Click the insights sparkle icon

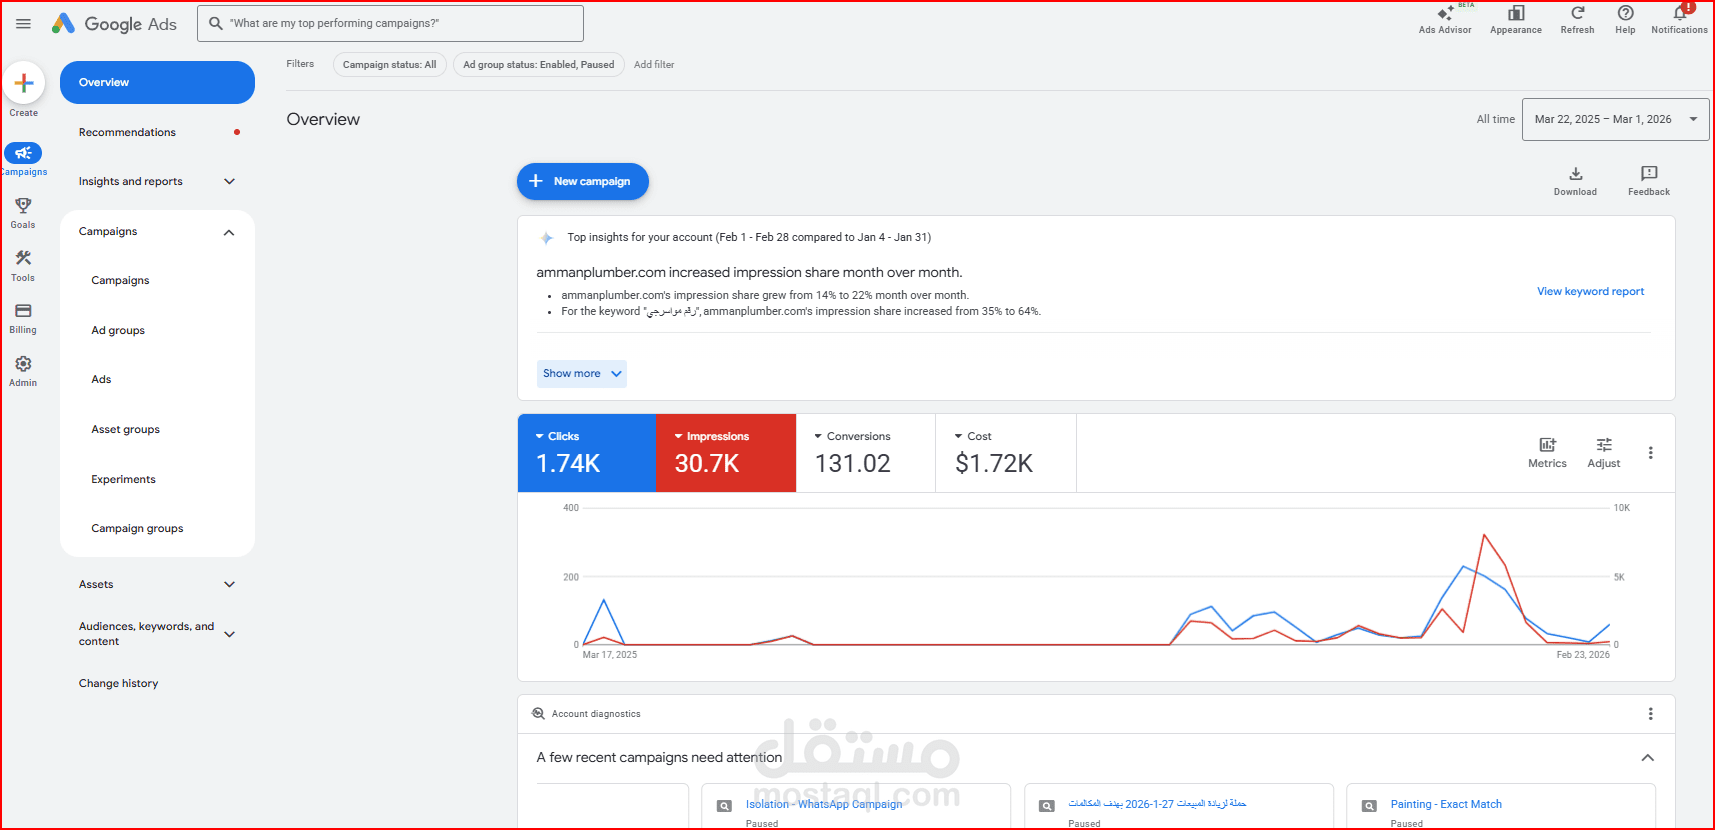[x=546, y=238]
